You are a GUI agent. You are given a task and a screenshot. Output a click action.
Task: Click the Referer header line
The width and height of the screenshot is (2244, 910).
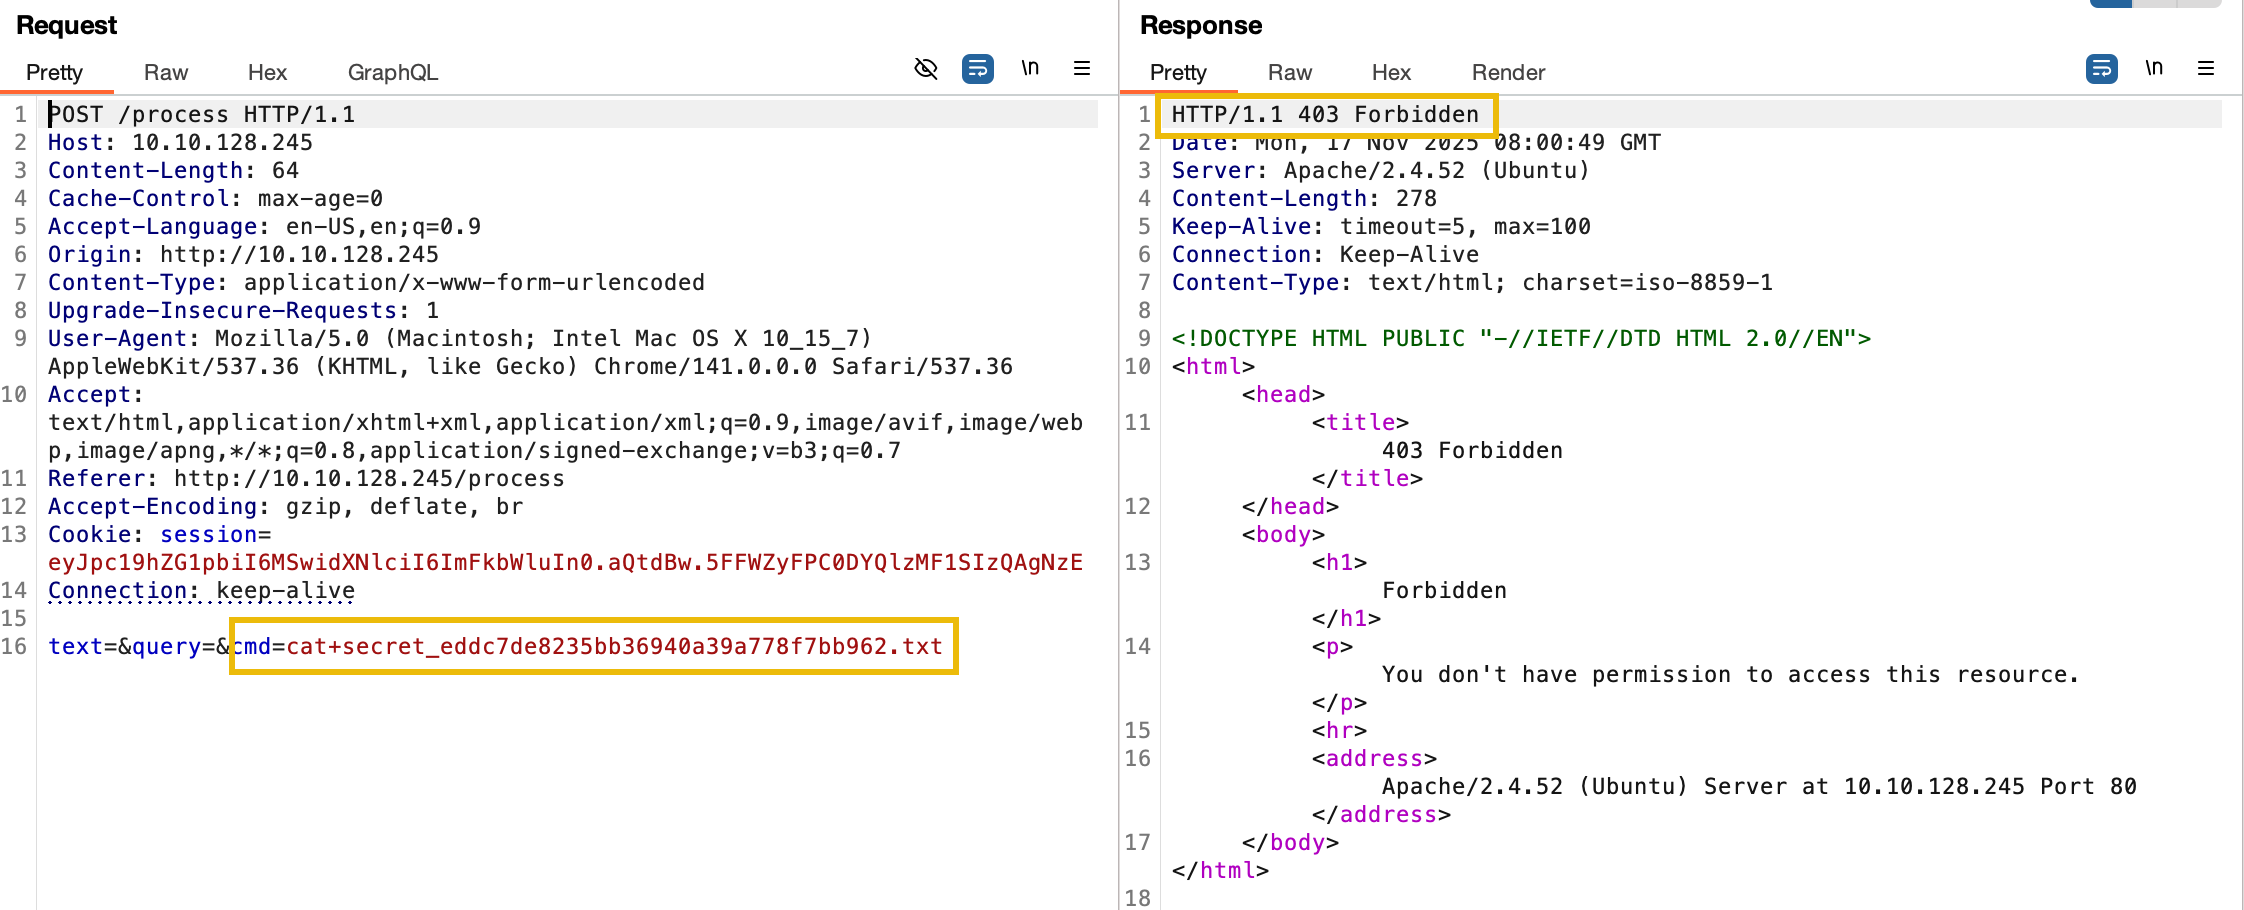click(307, 478)
